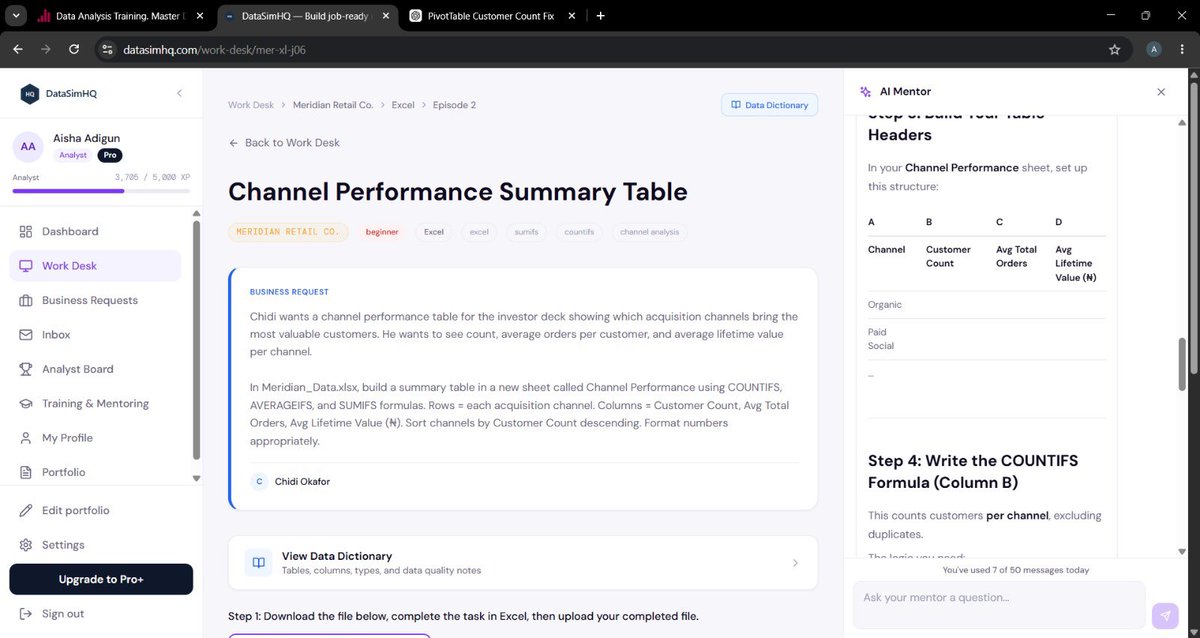The width and height of the screenshot is (1200, 638).
Task: Click Back to Work Desk link
Action: point(284,143)
